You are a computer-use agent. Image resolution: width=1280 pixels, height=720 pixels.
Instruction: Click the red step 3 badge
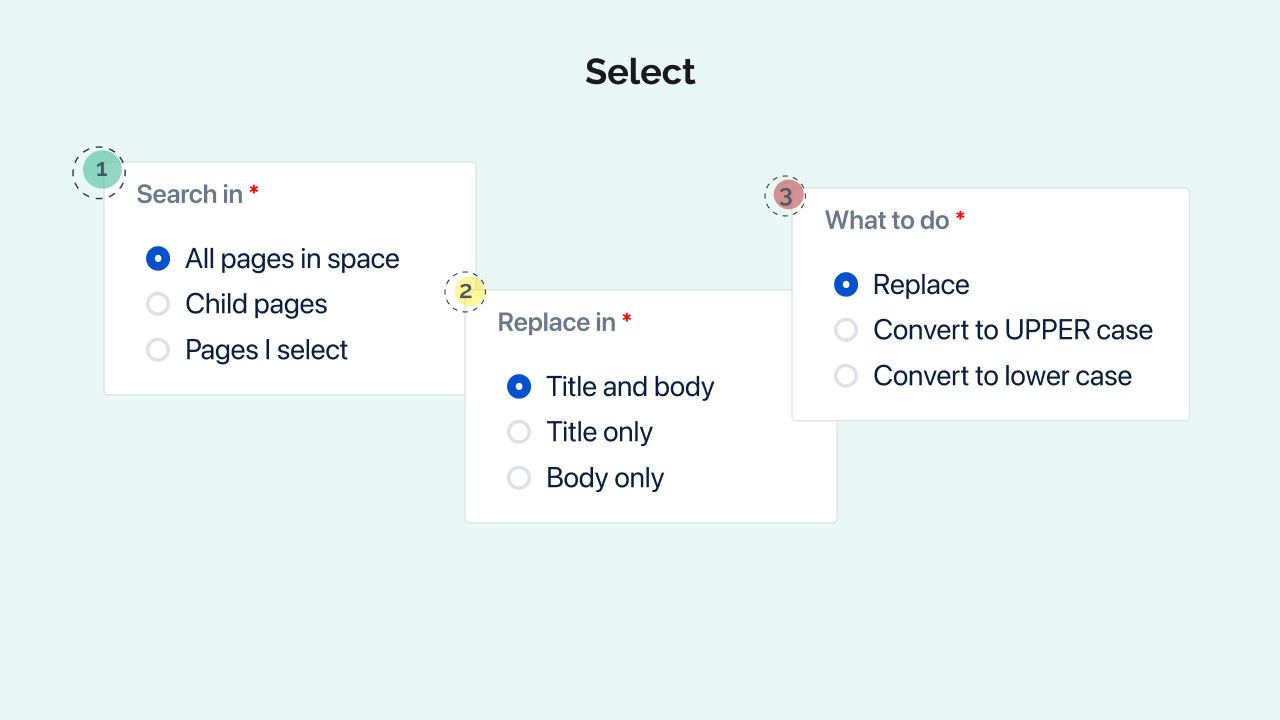pyautogui.click(x=787, y=196)
